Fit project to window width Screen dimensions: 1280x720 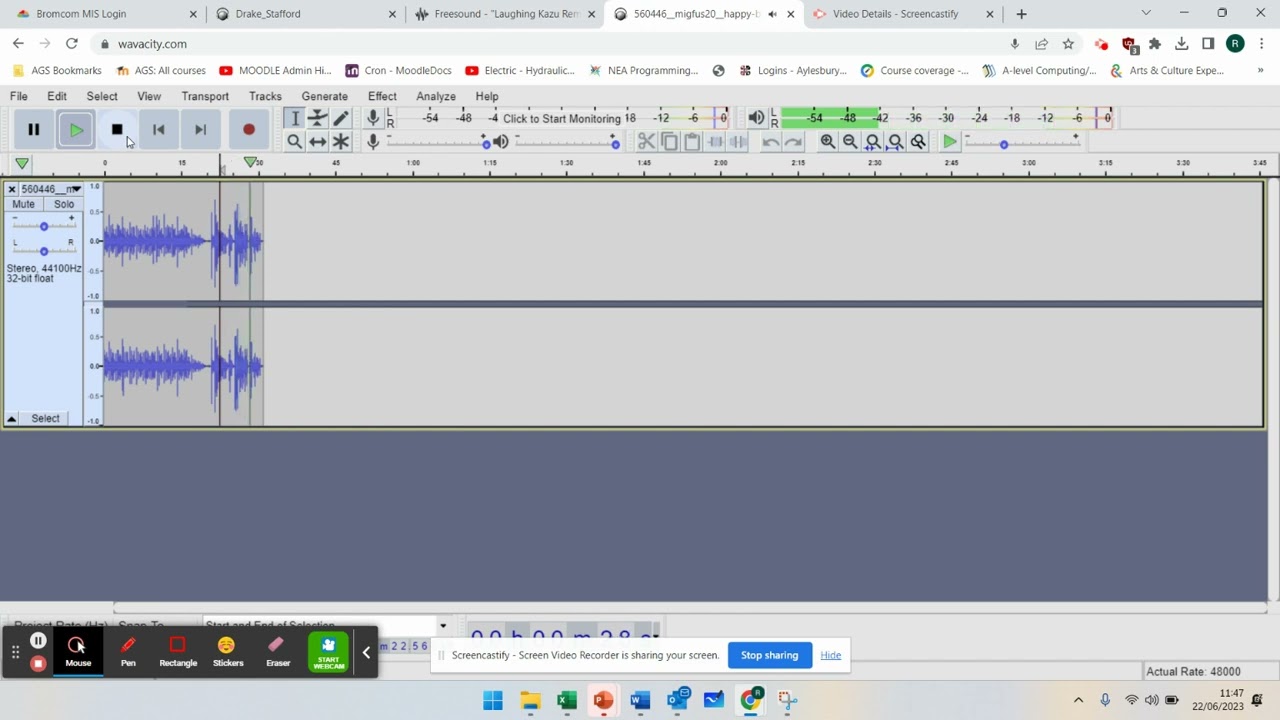895,142
